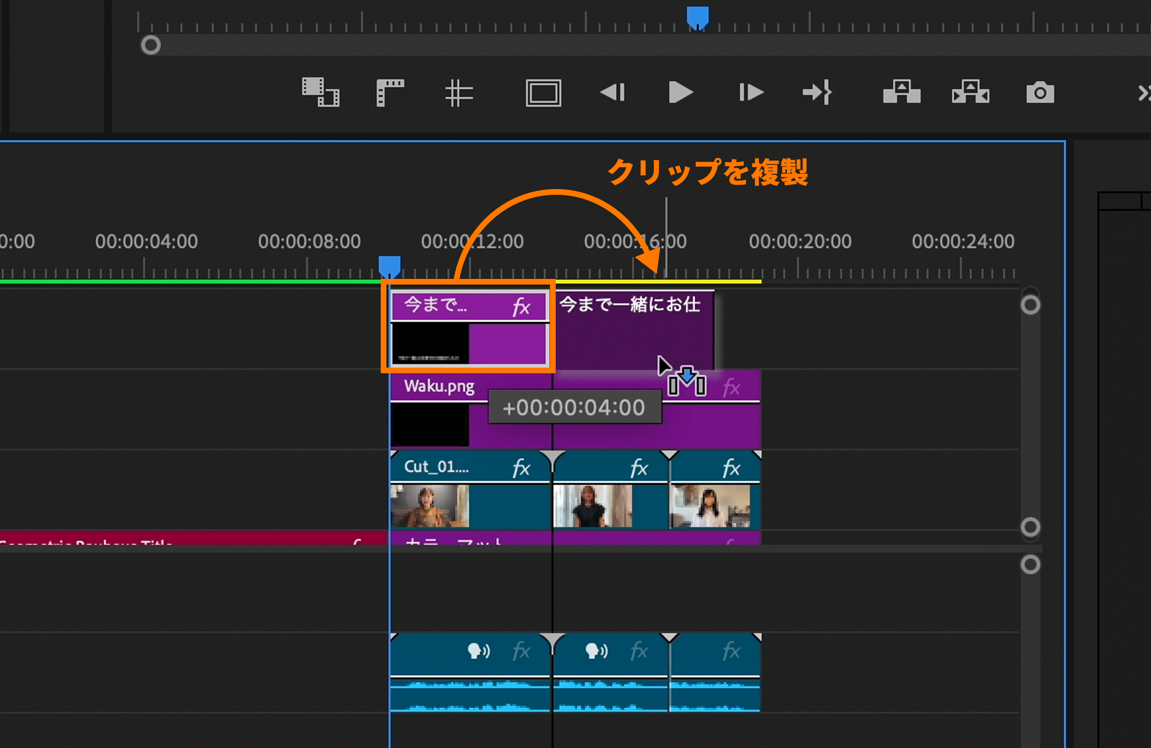Click the bottom handle of video tracks scrollbar
Screen dimensions: 1151x748
click(x=1030, y=526)
